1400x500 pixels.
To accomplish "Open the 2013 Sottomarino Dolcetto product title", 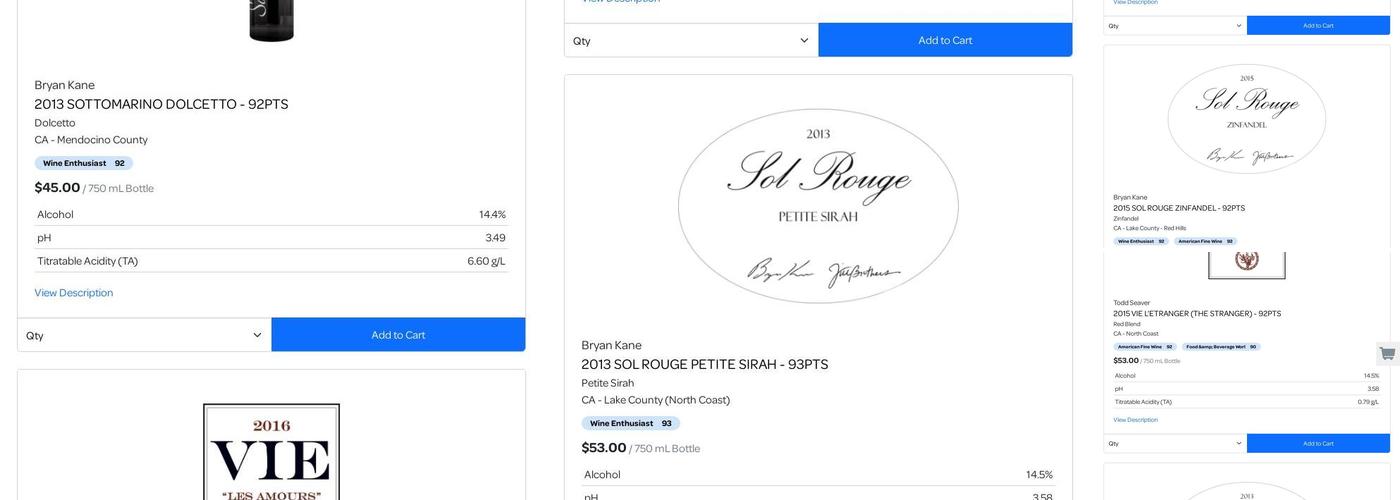I will (161, 104).
